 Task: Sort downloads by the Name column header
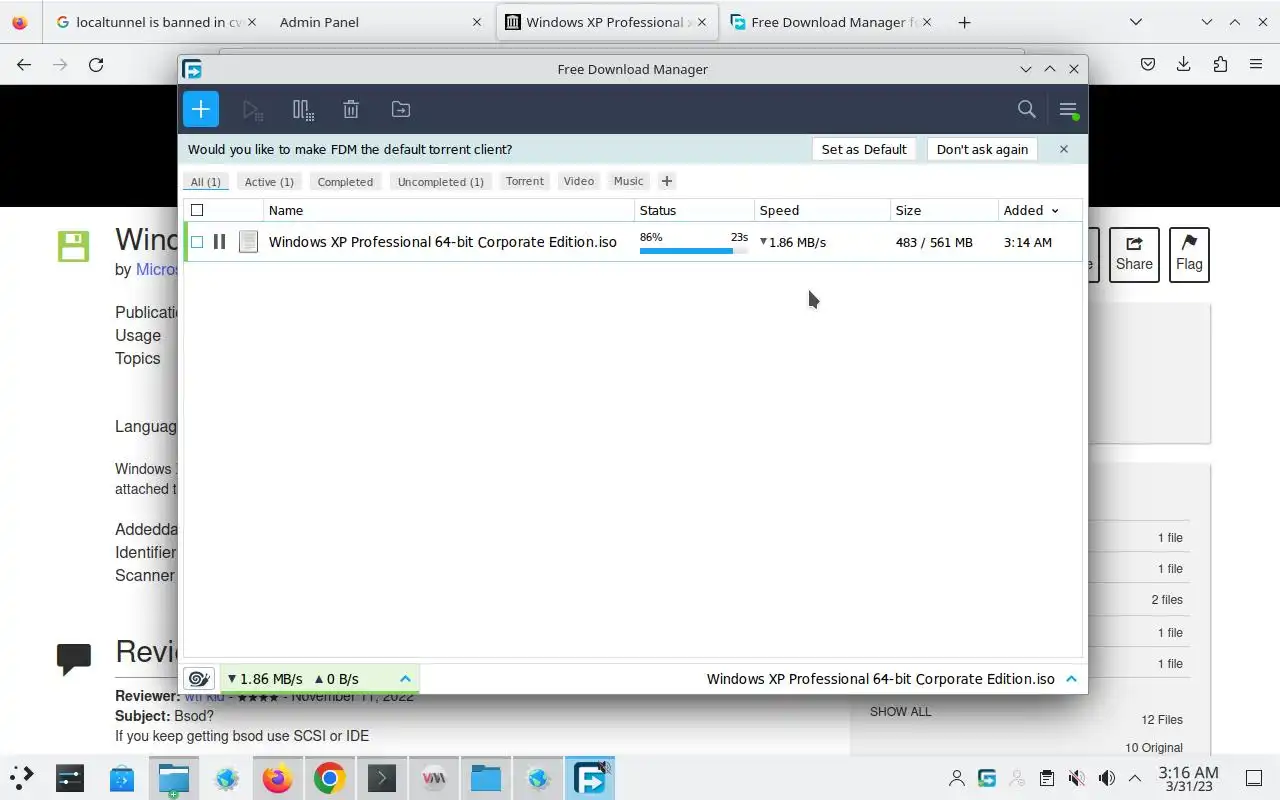449,210
